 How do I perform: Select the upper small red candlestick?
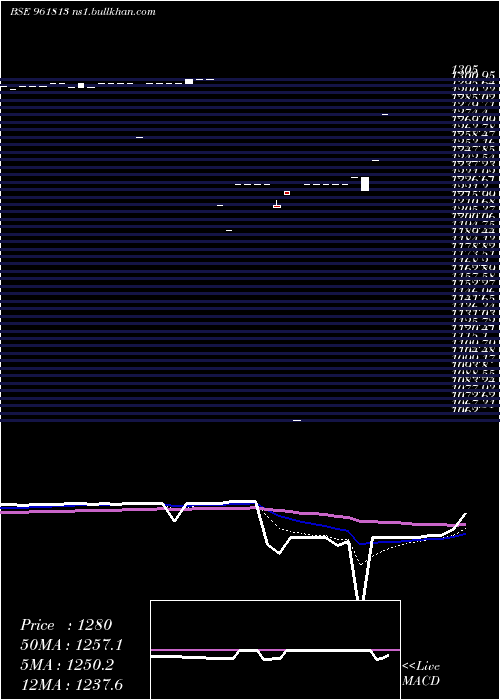[x=287, y=193]
